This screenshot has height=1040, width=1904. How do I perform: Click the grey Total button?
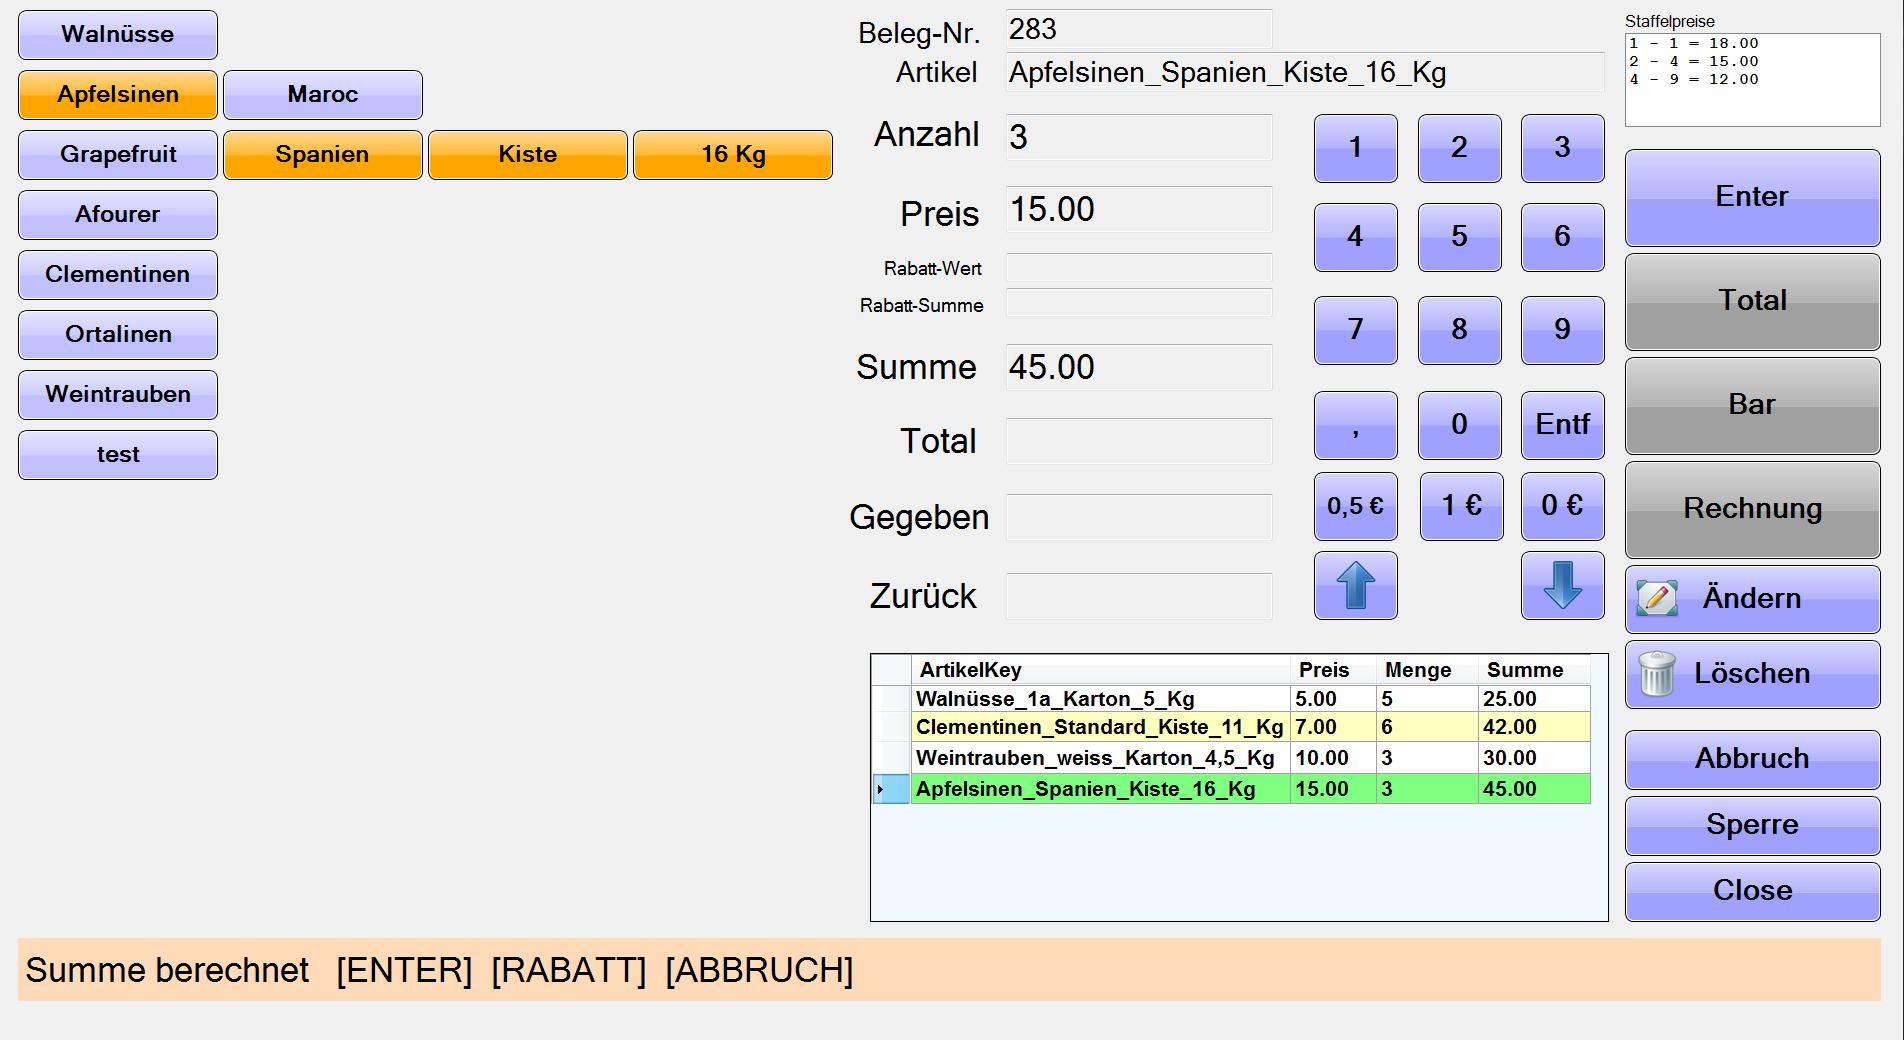click(1752, 302)
